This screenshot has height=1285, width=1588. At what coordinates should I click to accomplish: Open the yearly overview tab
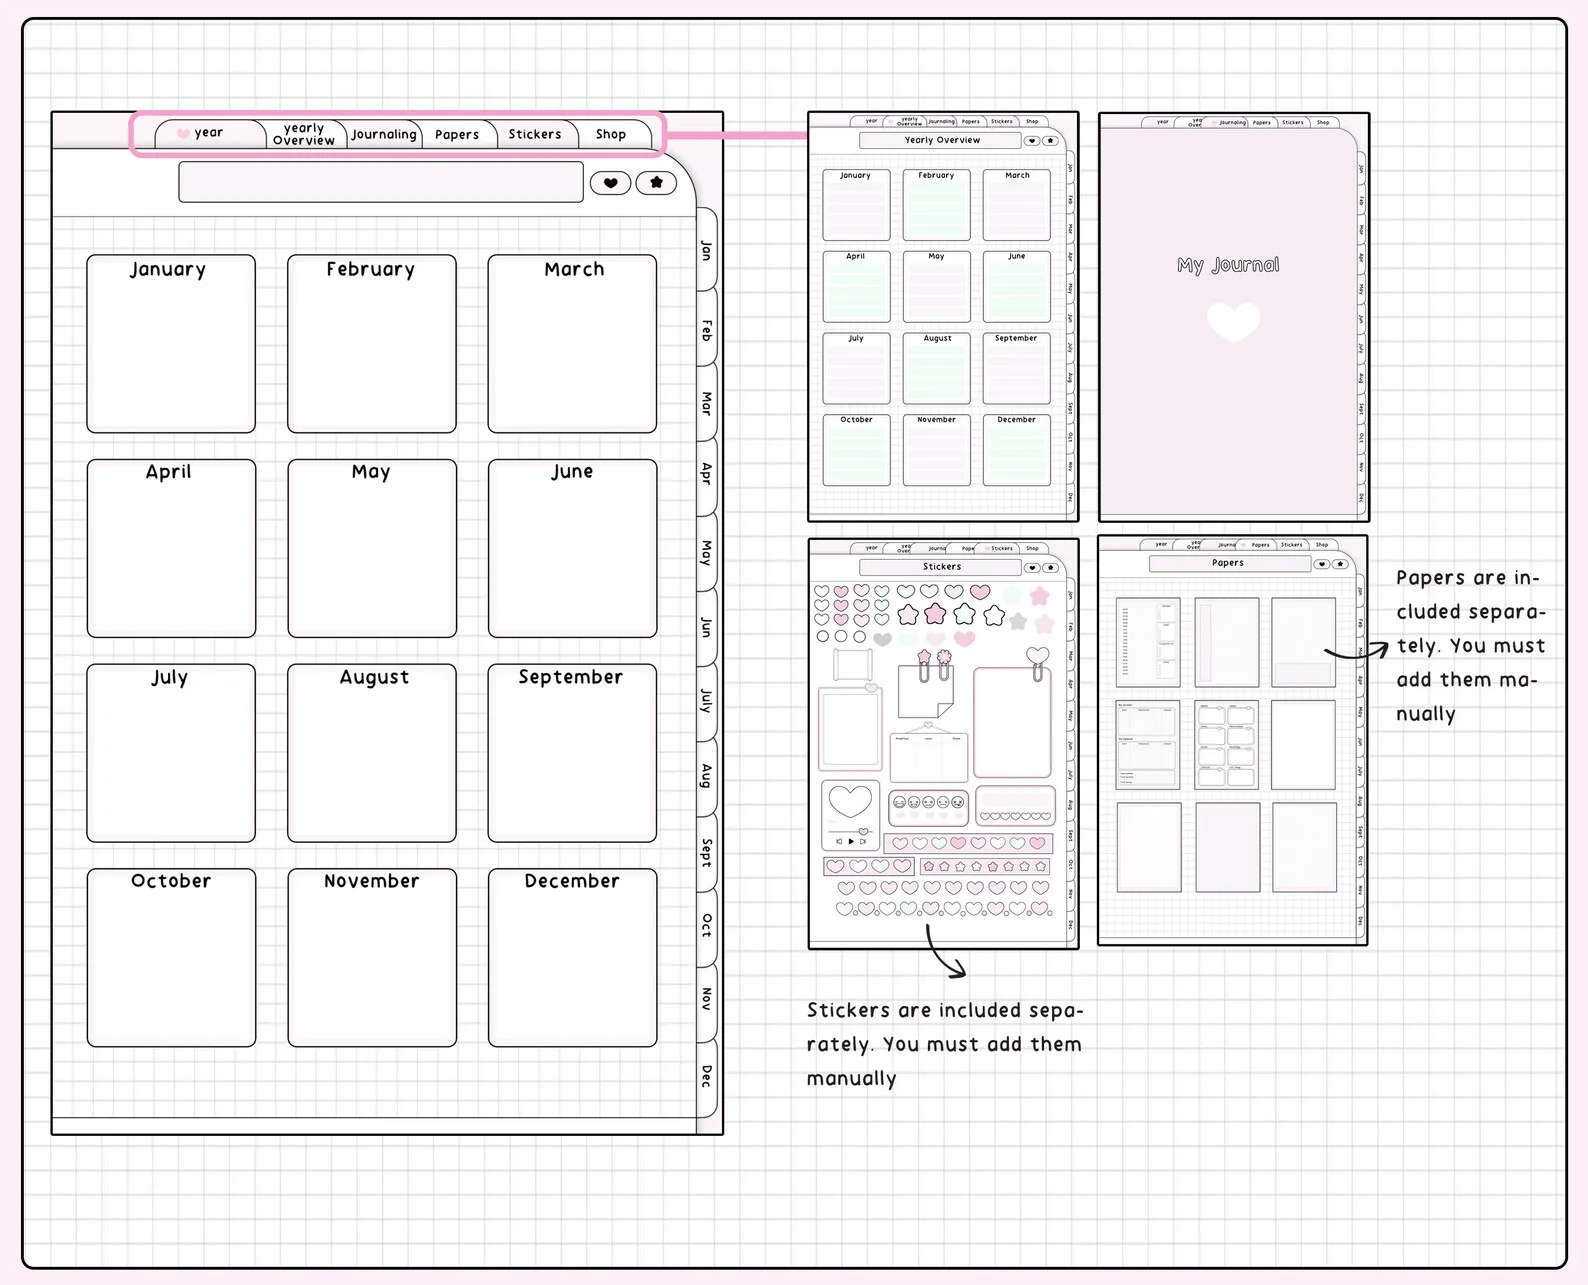pos(304,134)
